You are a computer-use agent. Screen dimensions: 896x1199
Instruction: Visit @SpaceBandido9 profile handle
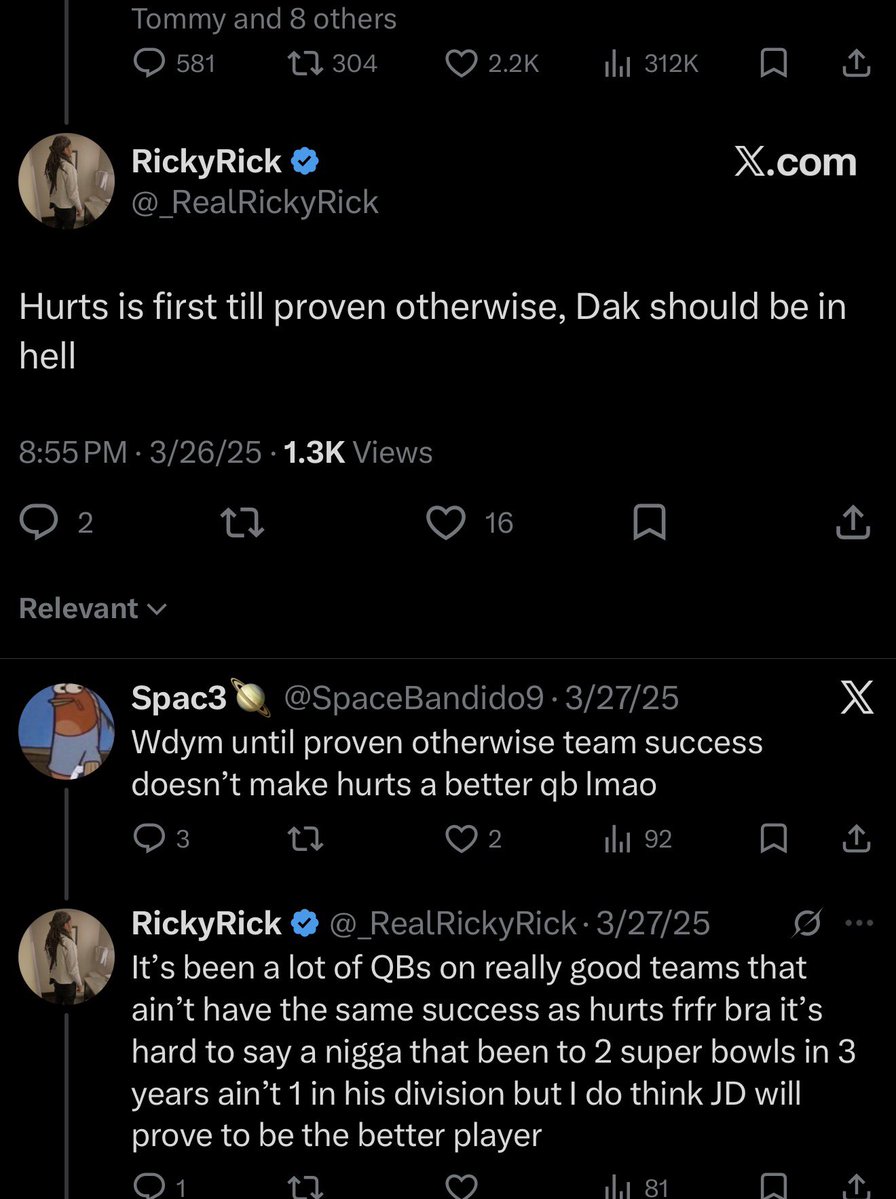414,697
